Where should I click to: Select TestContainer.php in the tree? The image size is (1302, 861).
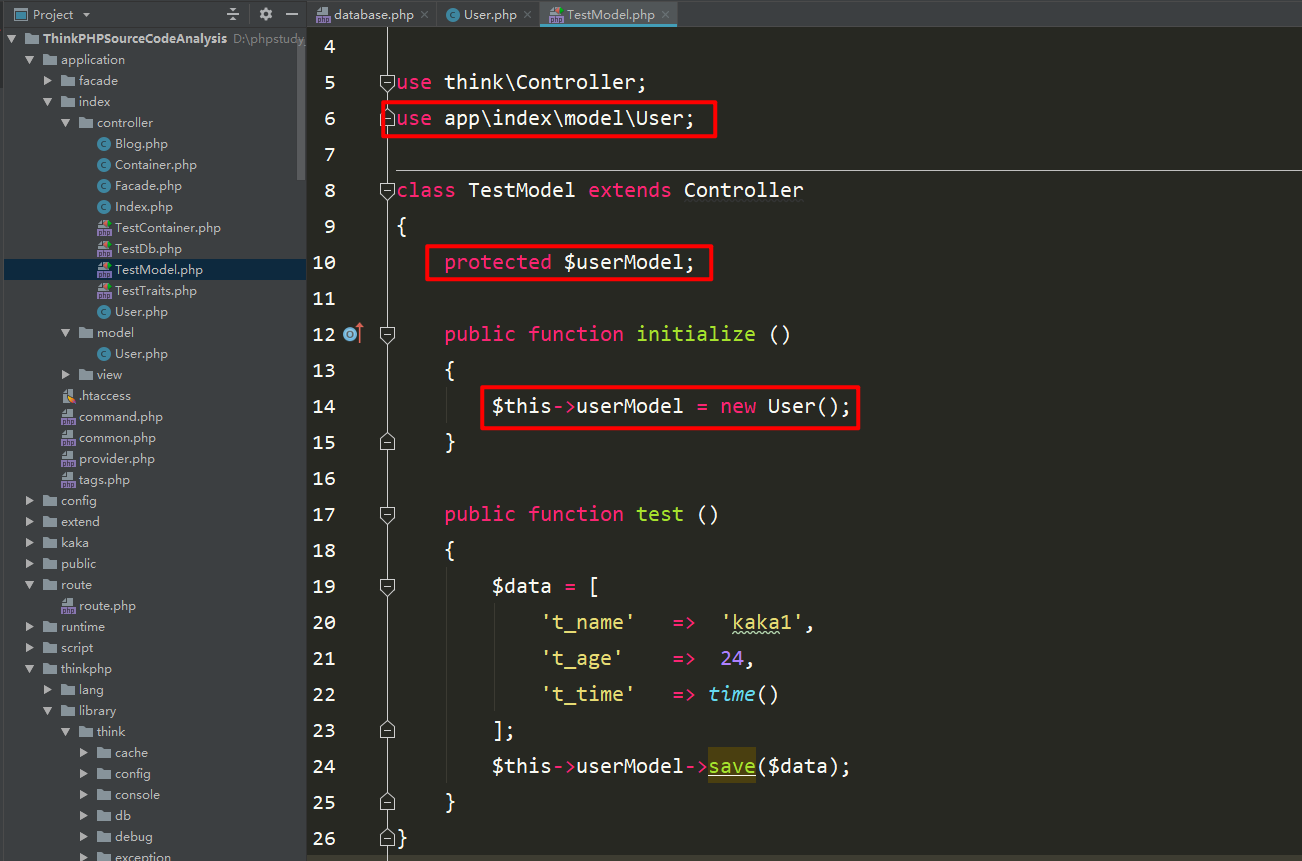click(167, 228)
